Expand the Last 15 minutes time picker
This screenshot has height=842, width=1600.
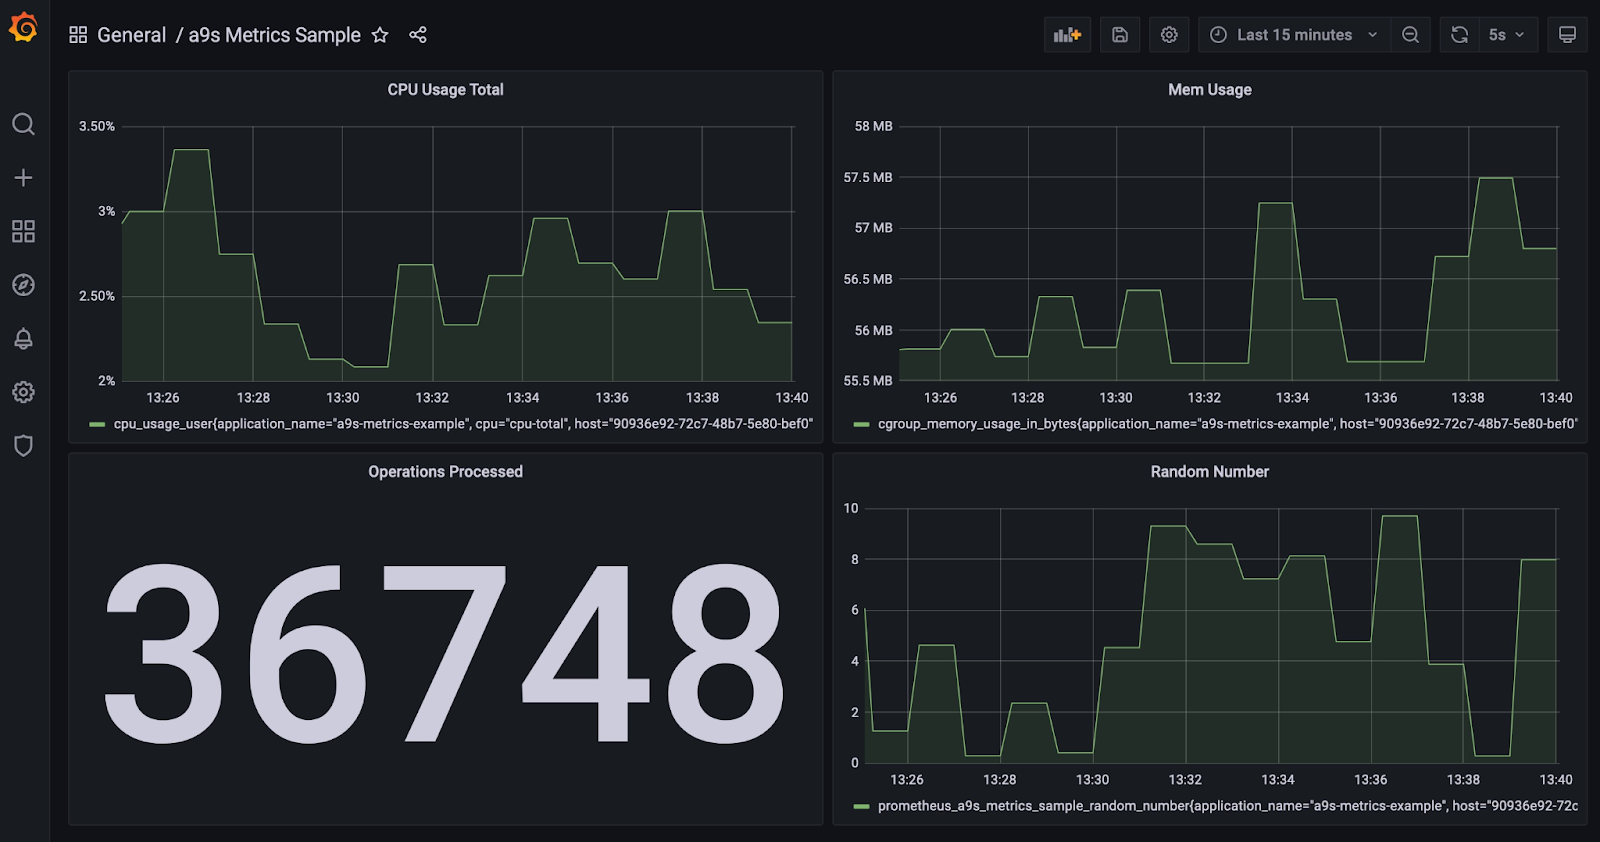1293,35
